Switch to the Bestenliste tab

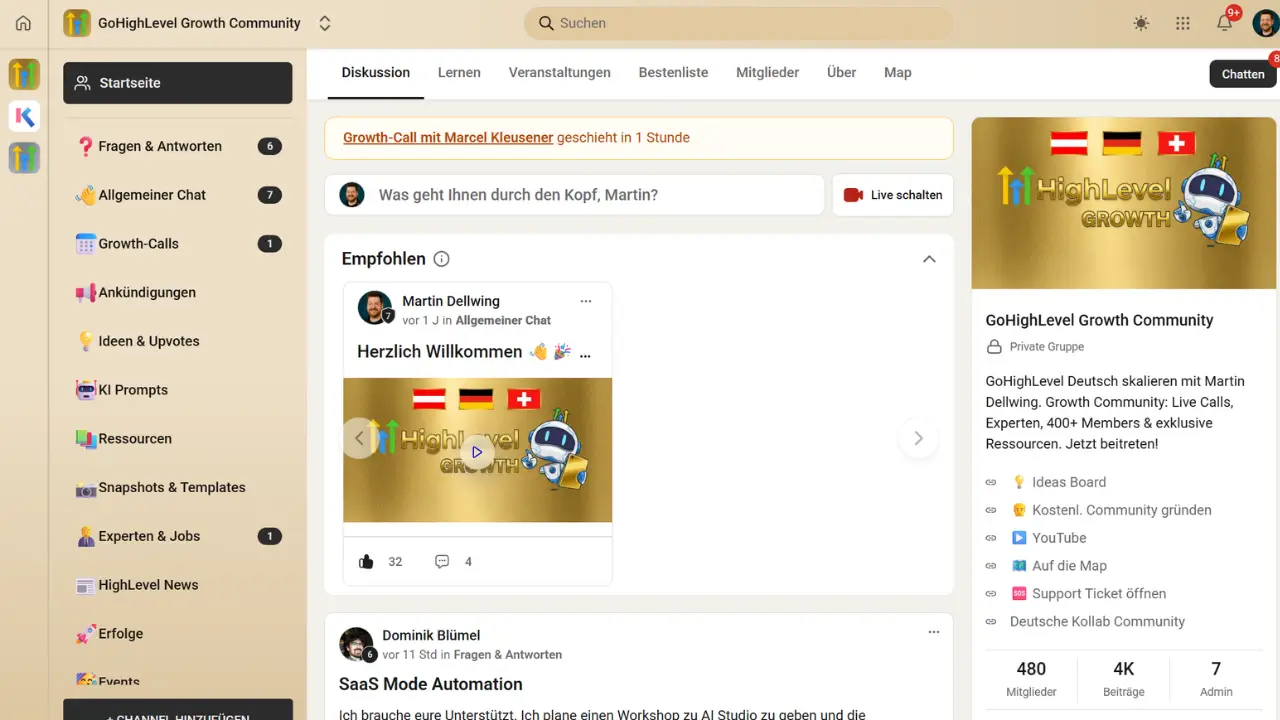pos(673,73)
